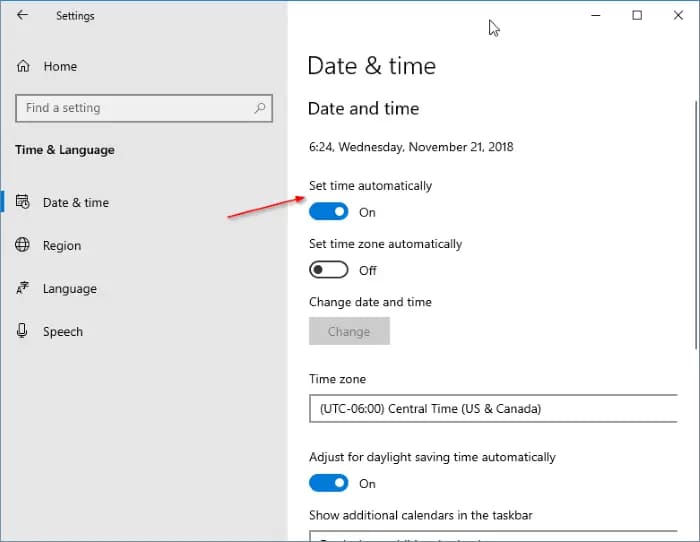Close the Settings window
The image size is (700, 542).
[x=678, y=15]
